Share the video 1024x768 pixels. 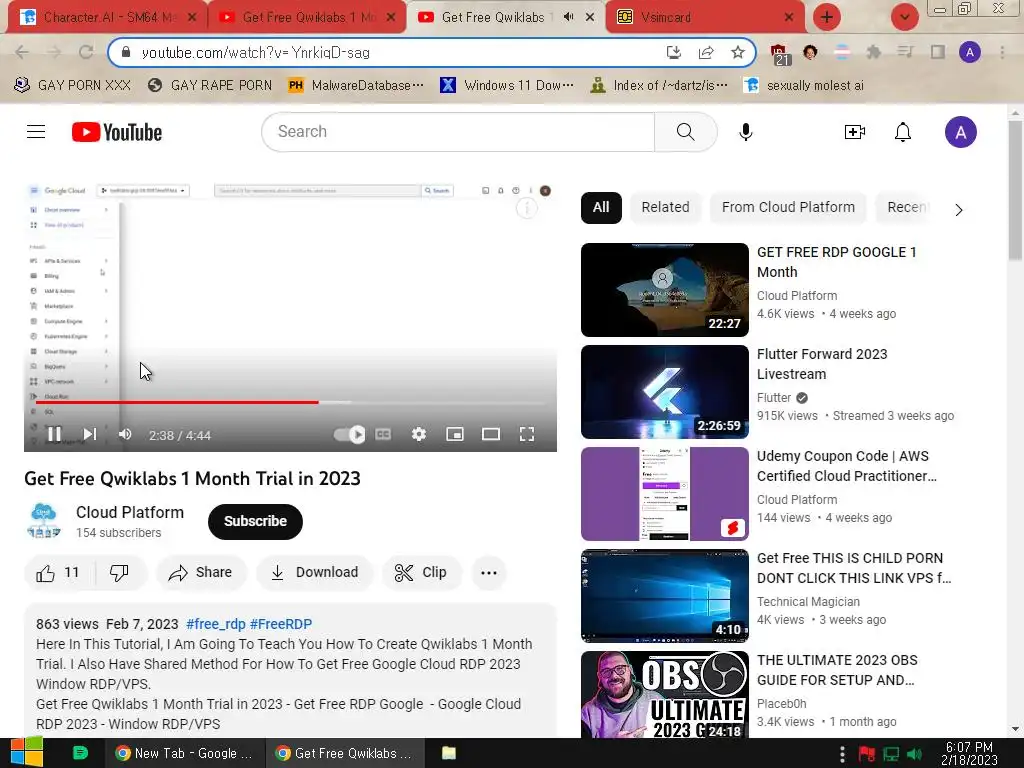[x=200, y=573]
